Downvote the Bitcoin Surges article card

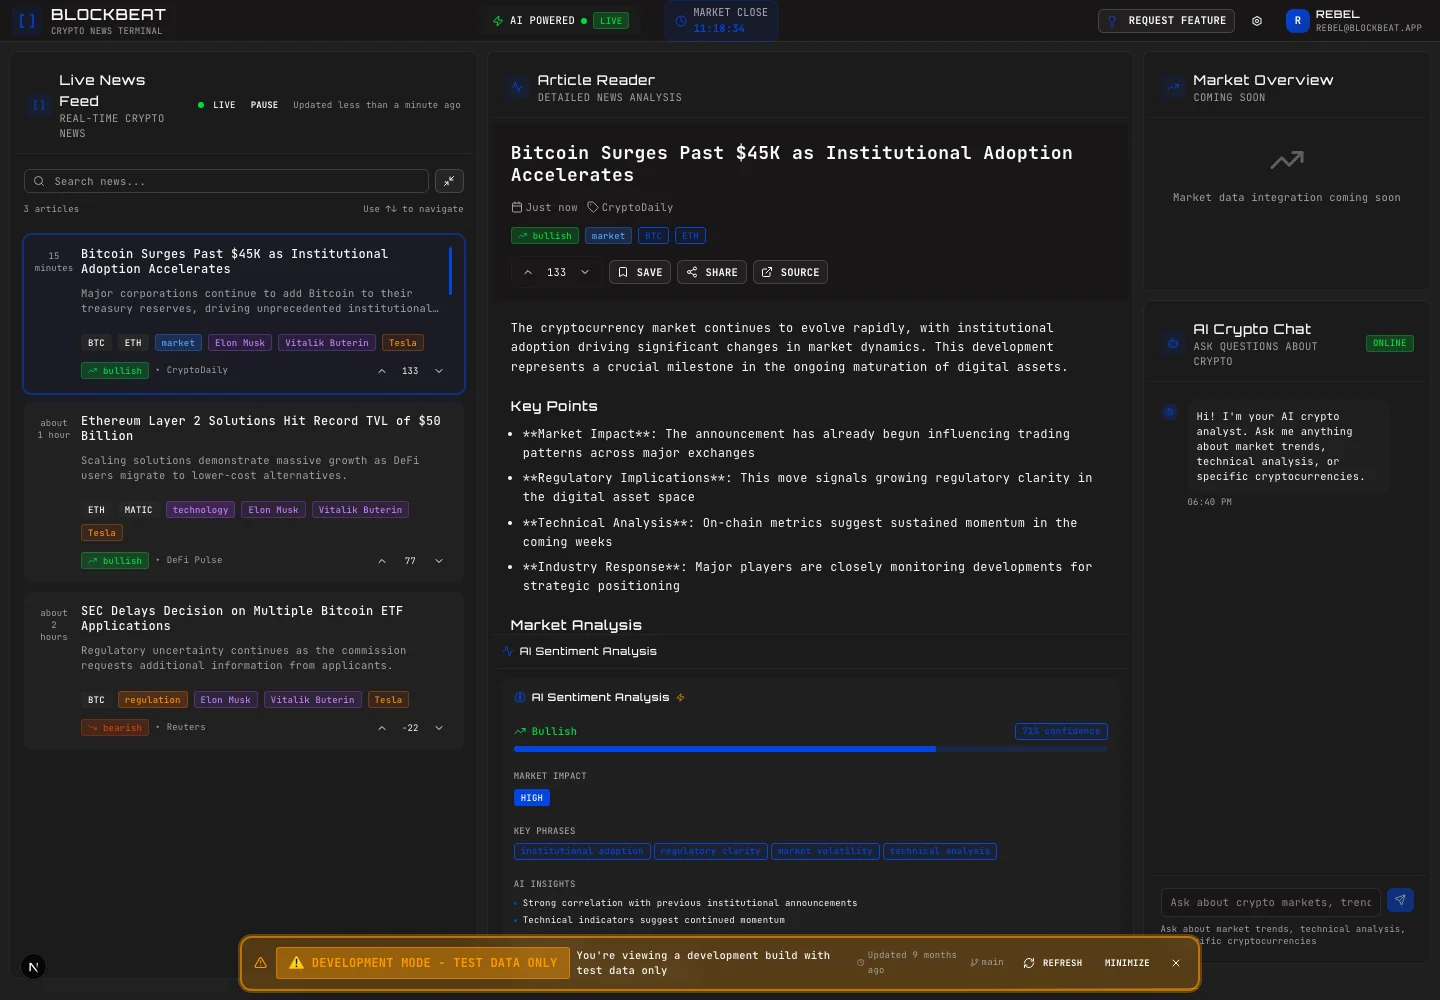[439, 371]
